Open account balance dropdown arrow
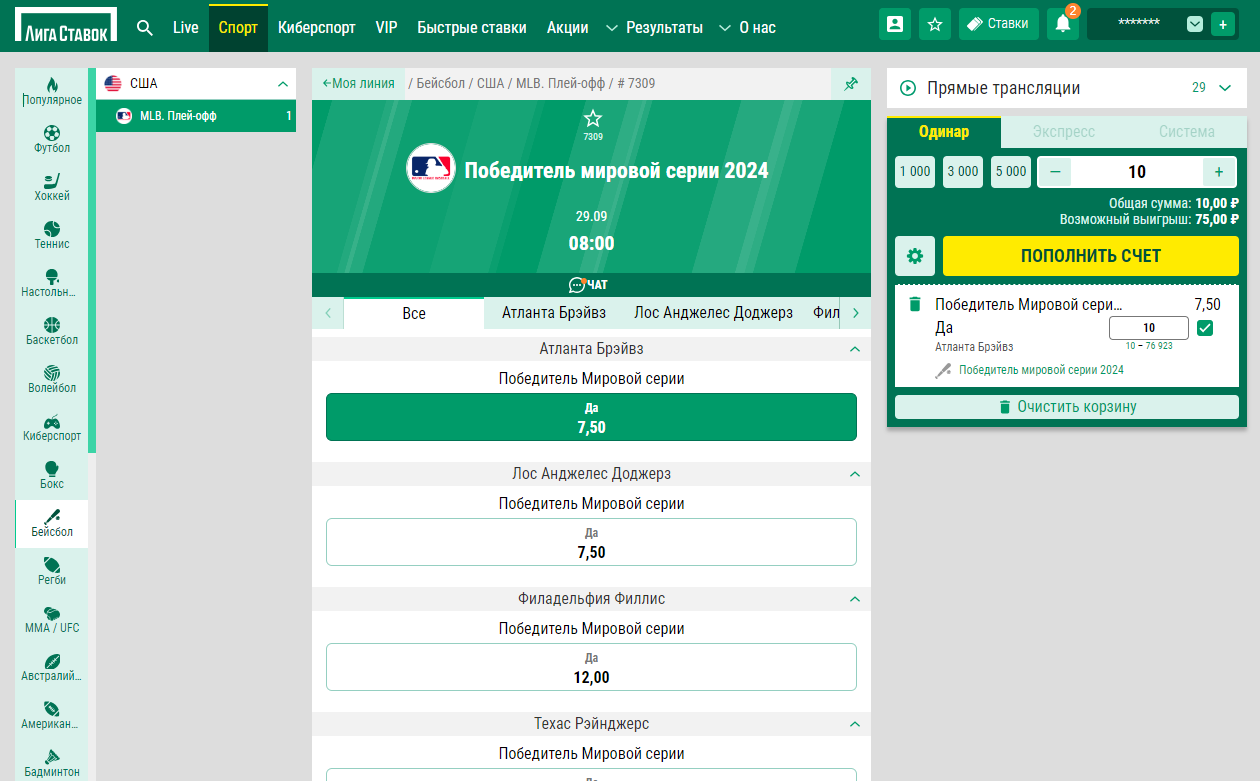Viewport: 1260px width, 781px height. [1195, 24]
